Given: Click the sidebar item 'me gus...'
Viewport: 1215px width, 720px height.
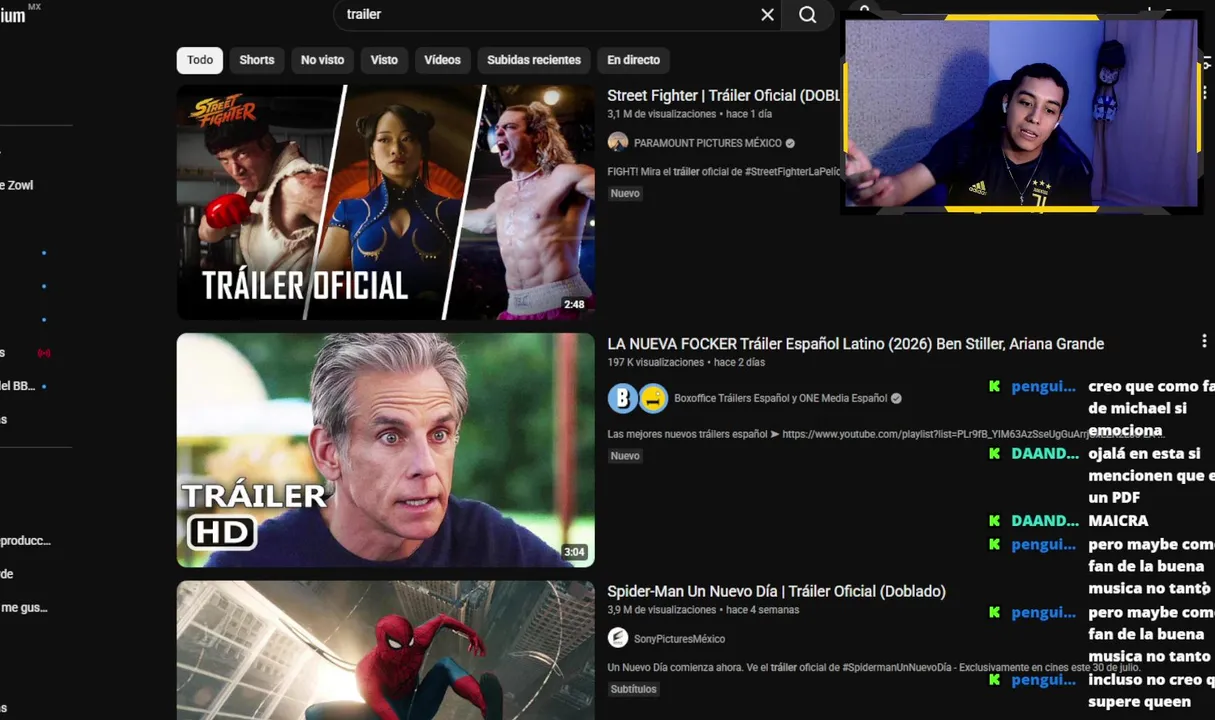Looking at the screenshot, I should (24, 608).
